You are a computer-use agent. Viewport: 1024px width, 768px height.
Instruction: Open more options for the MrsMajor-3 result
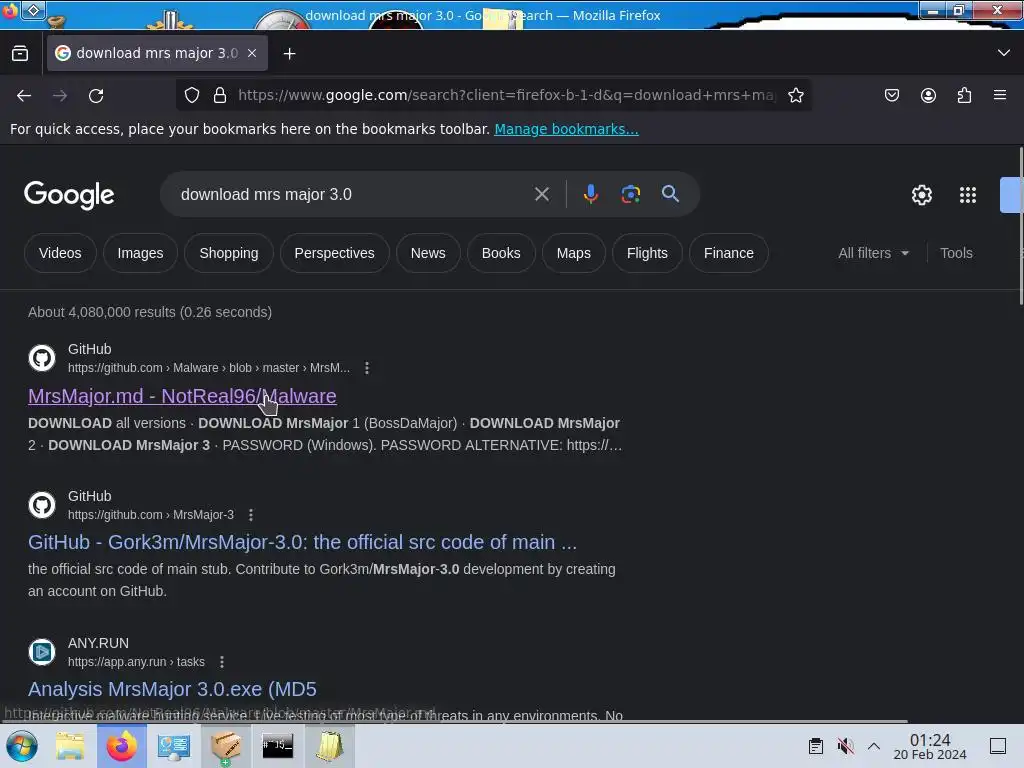click(251, 515)
